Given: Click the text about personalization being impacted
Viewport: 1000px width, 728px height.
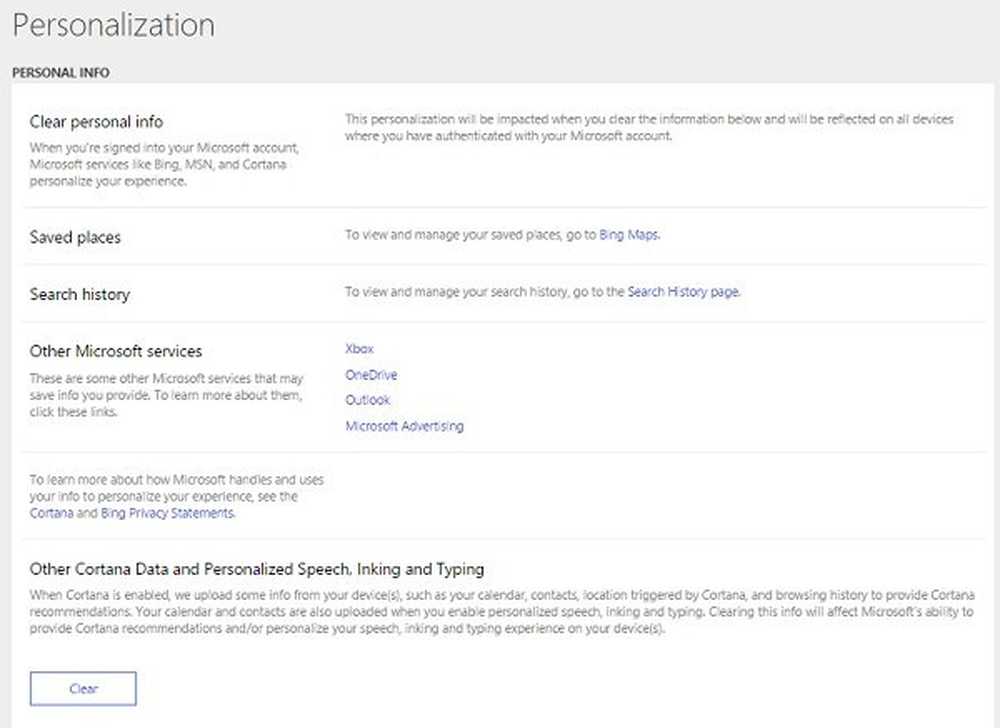Looking at the screenshot, I should [x=648, y=127].
